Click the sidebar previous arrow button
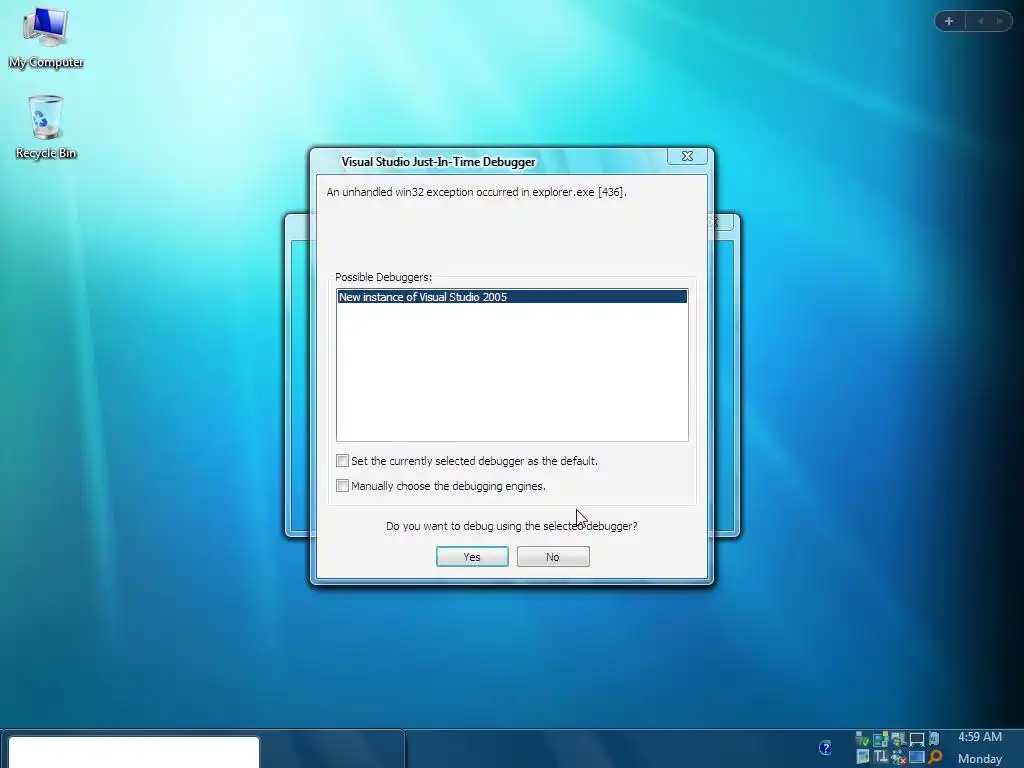The width and height of the screenshot is (1024, 768). (980, 22)
